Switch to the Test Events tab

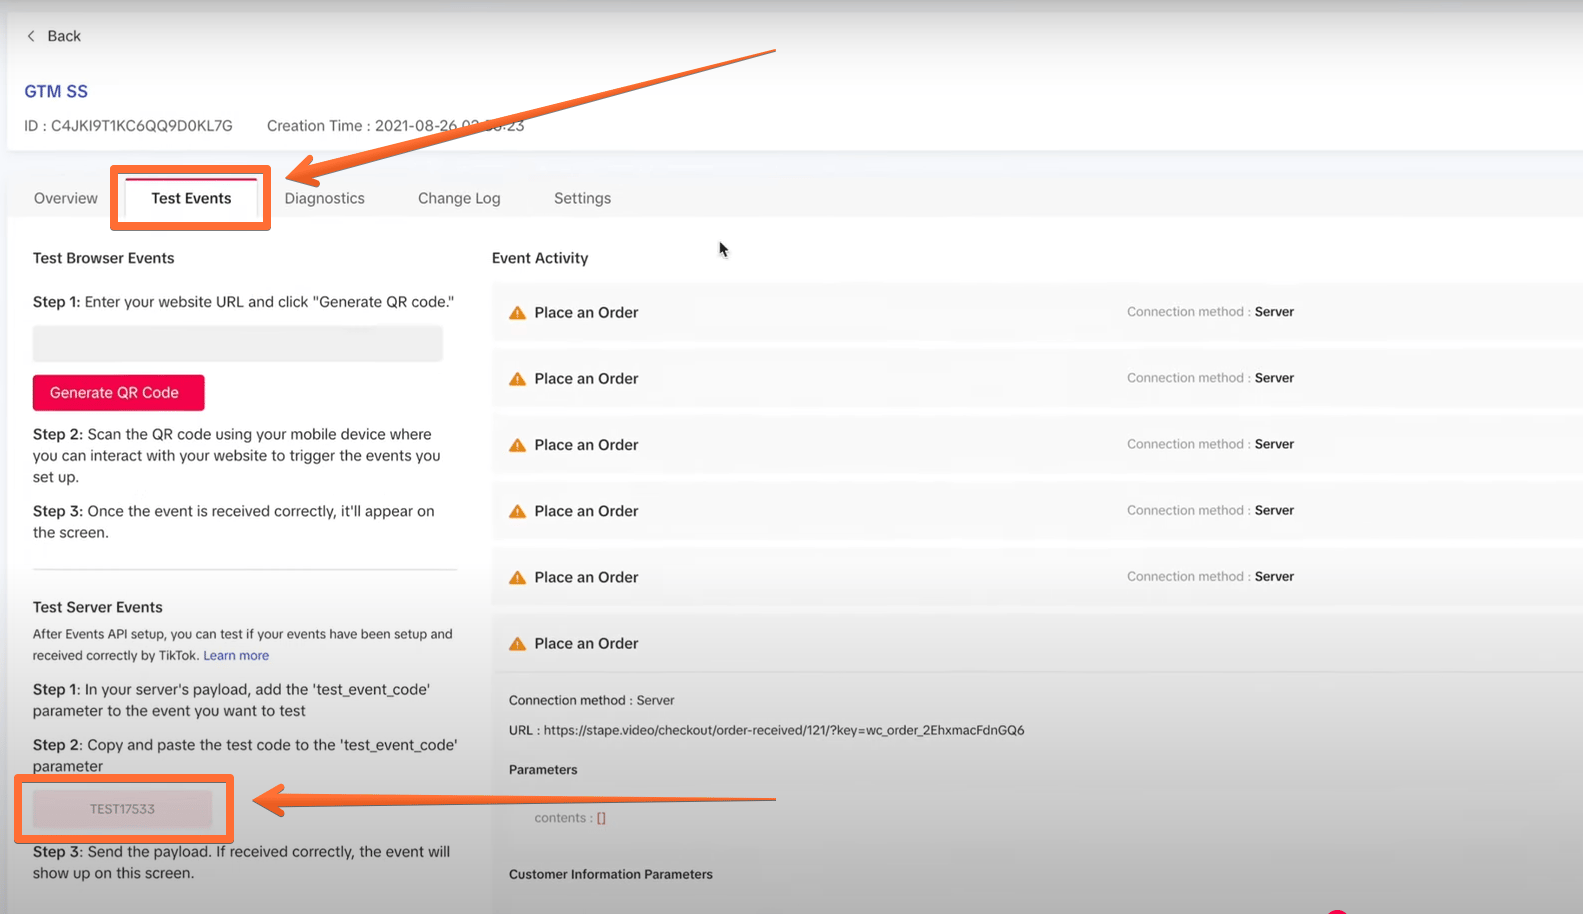(x=191, y=198)
